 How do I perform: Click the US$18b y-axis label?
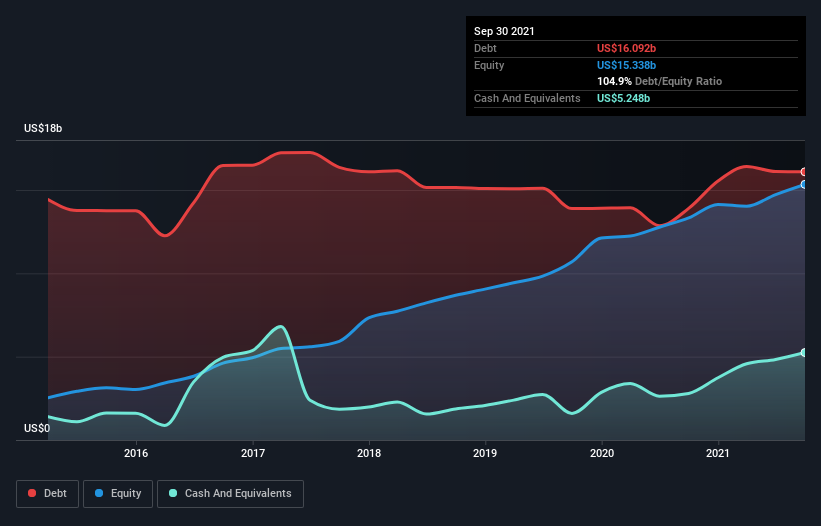click(x=43, y=128)
